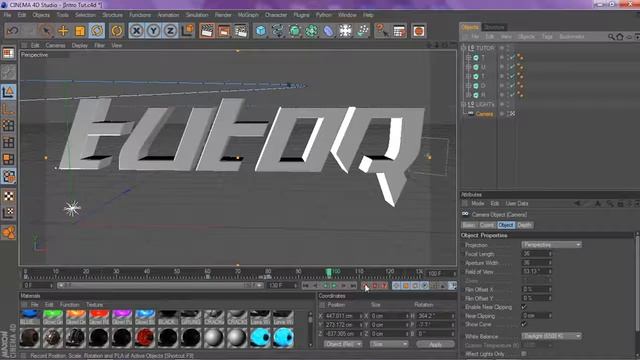
Task: Expand the U letter object
Action: [469, 67]
